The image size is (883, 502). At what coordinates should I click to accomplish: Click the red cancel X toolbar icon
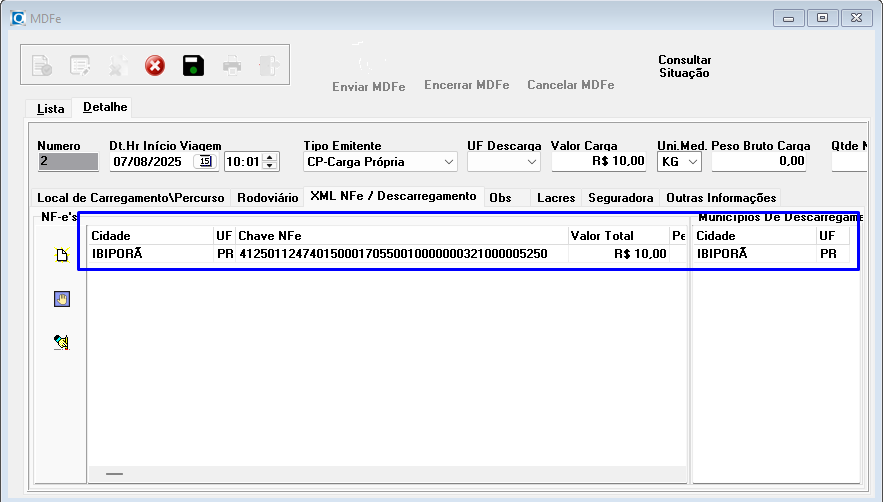click(x=155, y=66)
